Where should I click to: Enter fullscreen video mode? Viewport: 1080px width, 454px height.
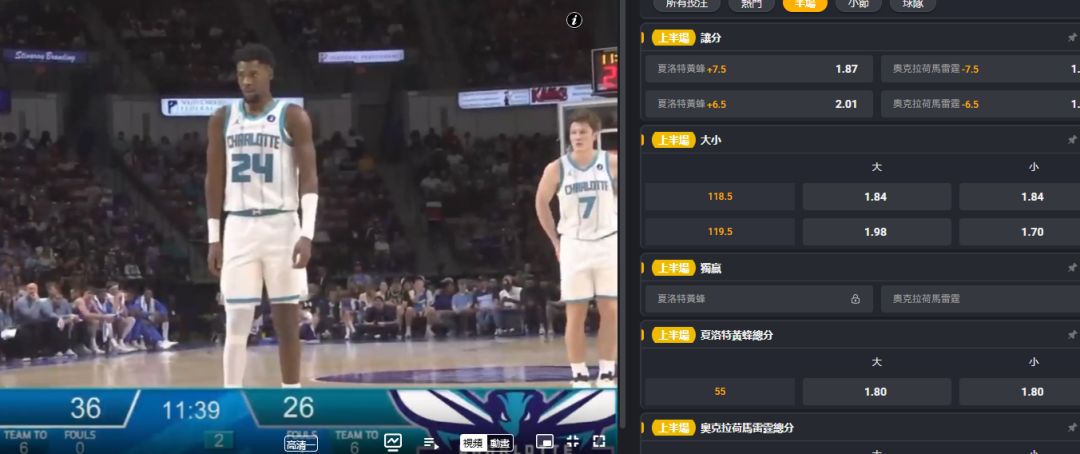599,441
